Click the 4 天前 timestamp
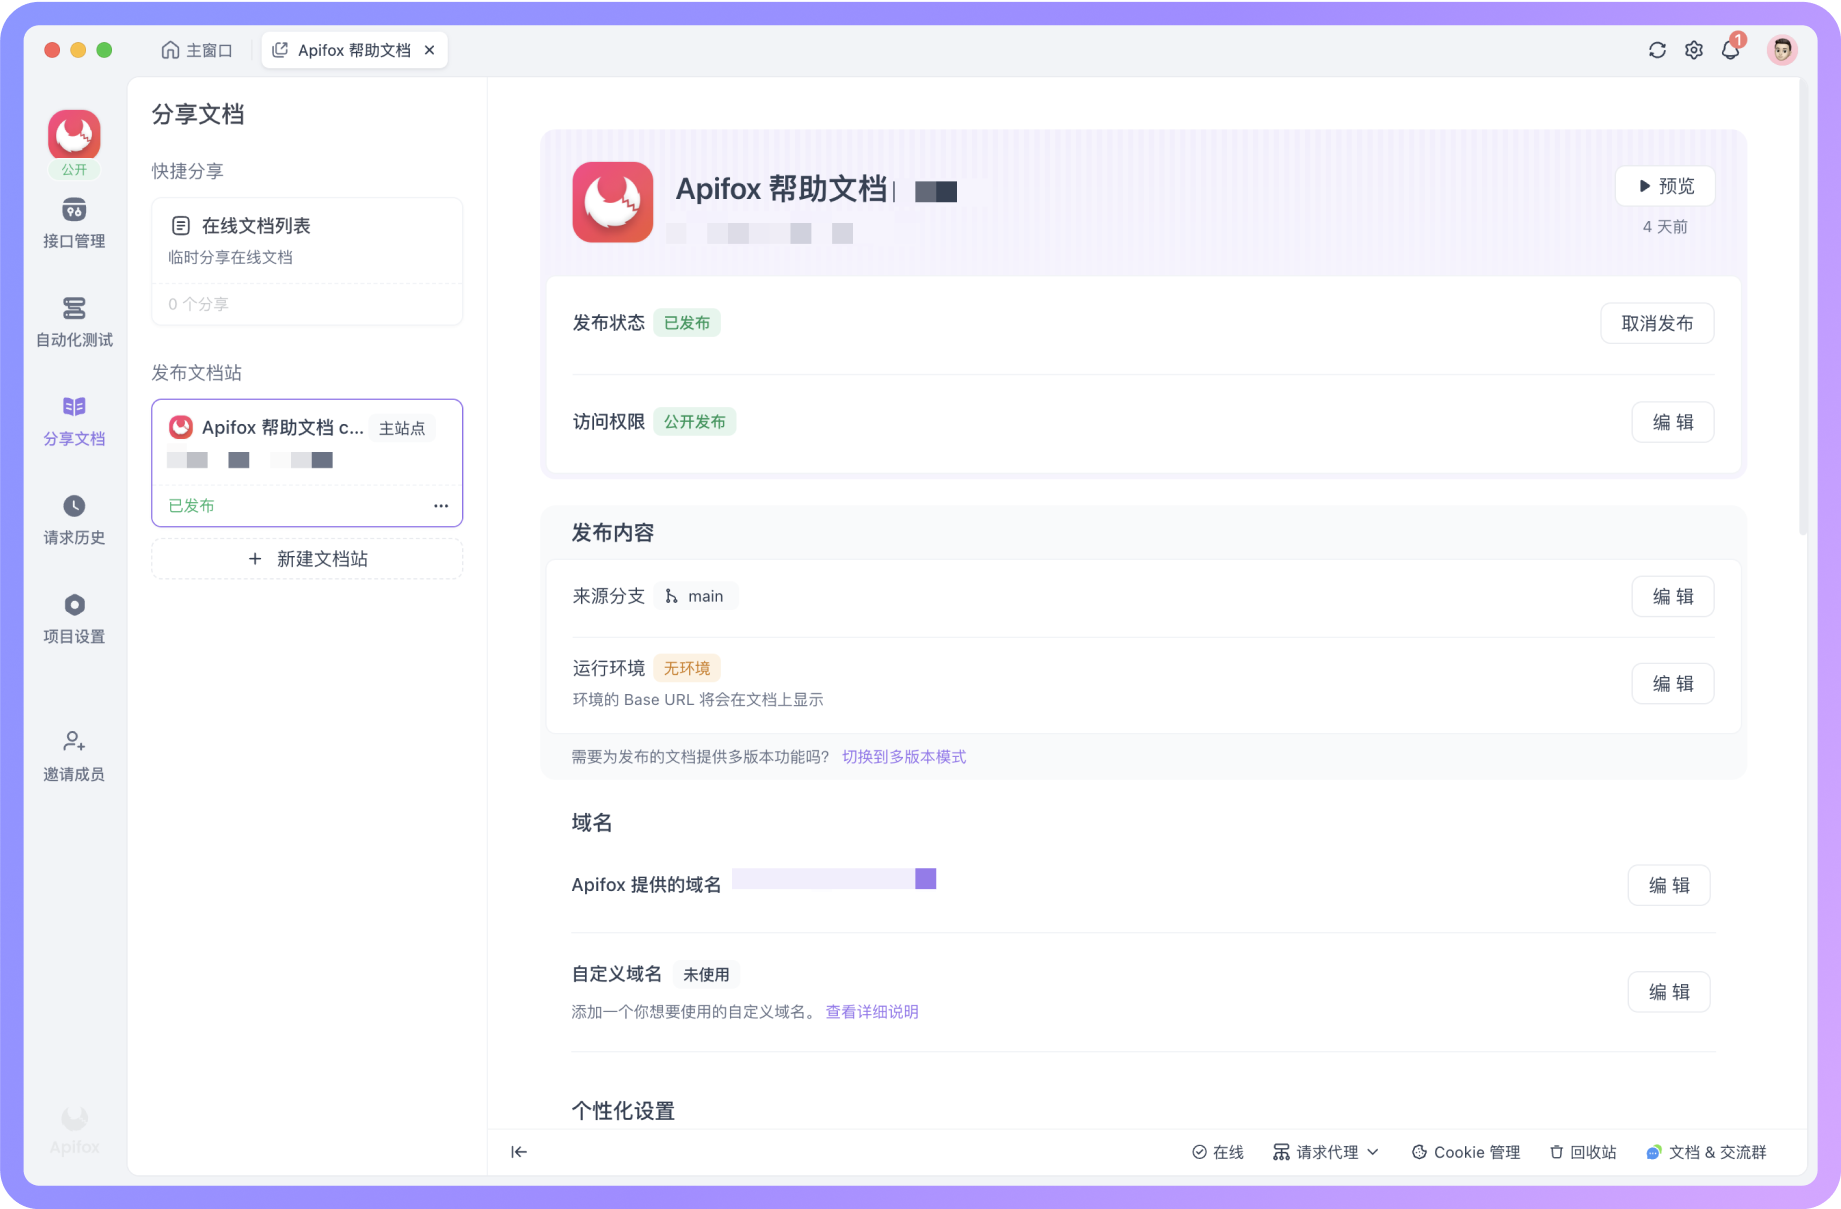This screenshot has height=1209, width=1841. coord(1665,227)
